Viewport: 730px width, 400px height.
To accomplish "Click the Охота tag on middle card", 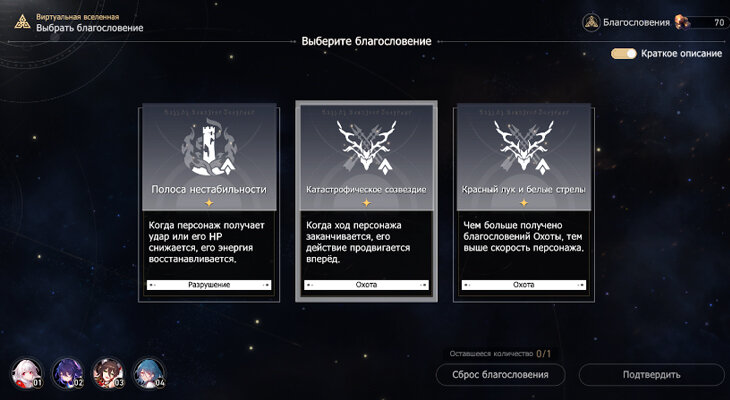I will point(366,285).
